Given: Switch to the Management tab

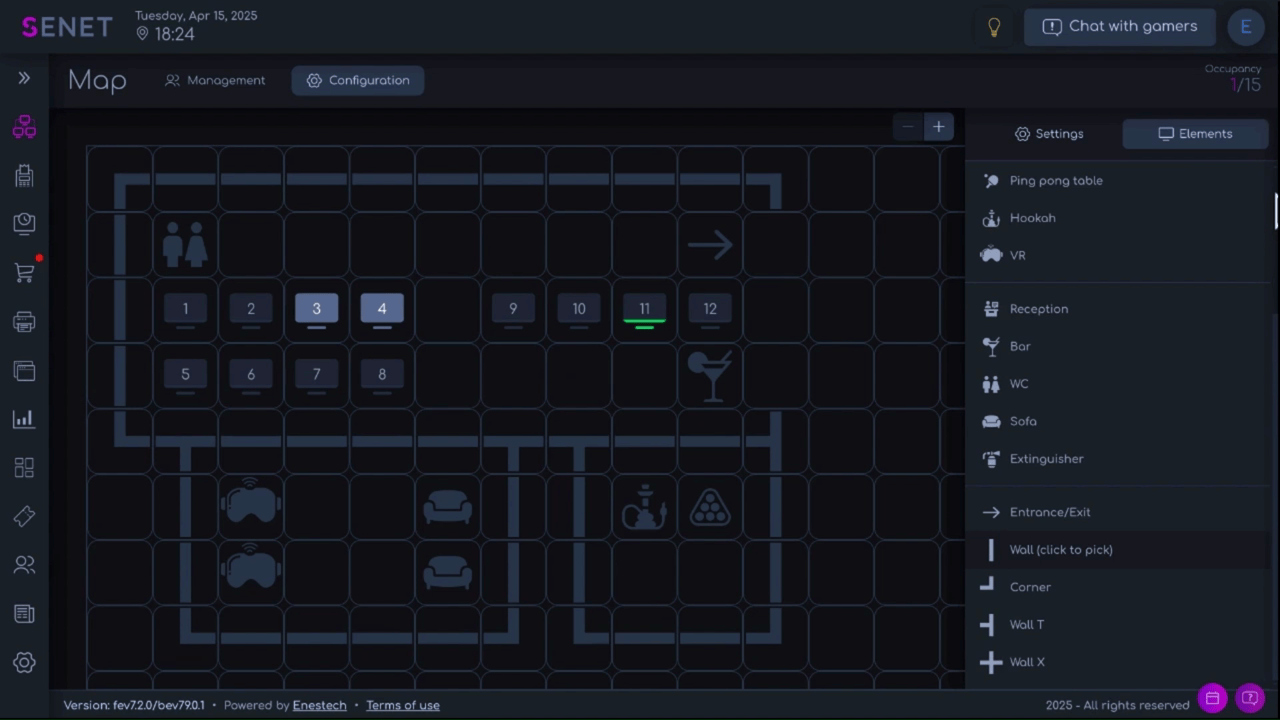Looking at the screenshot, I should tap(215, 80).
